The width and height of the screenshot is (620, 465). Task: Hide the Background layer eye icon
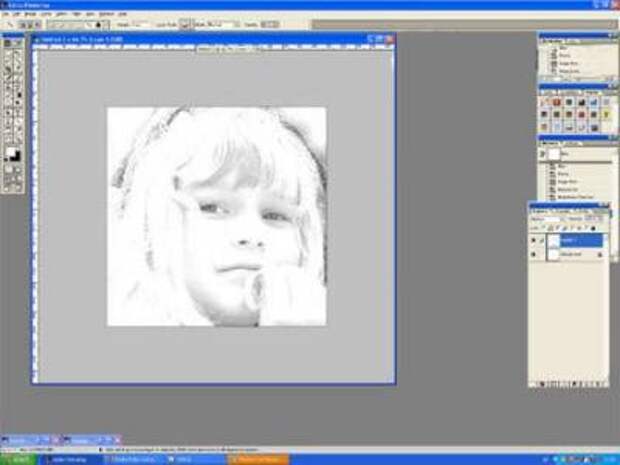[533, 255]
